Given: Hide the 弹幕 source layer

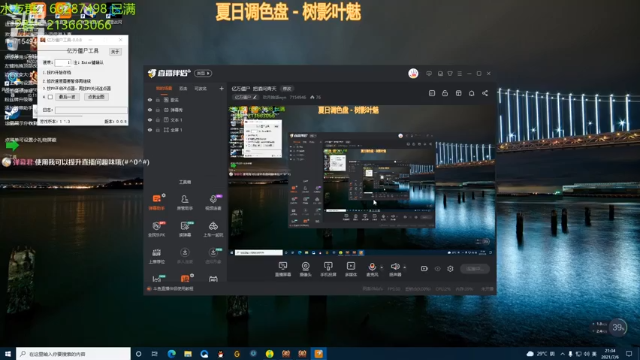Looking at the screenshot, I should [150, 110].
